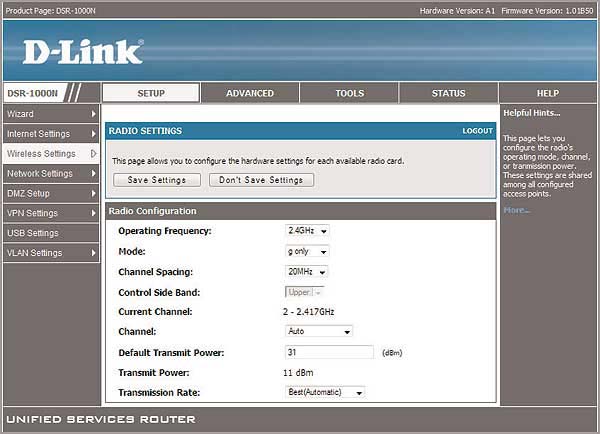600x434 pixels.
Task: Open the Channel Auto dropdown
Action: pos(319,331)
